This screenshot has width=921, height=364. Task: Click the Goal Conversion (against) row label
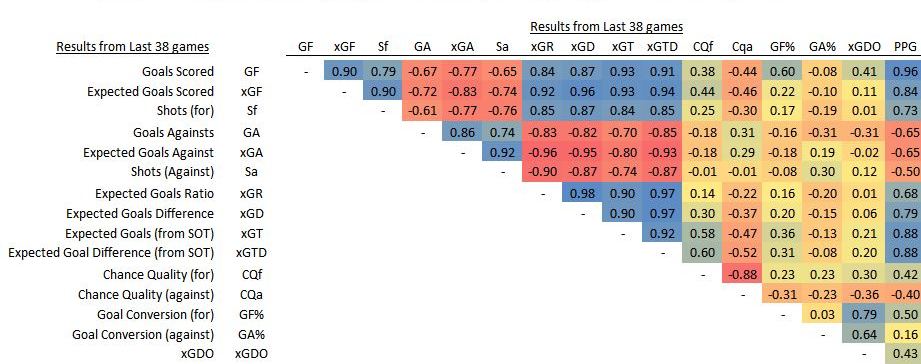(143, 335)
